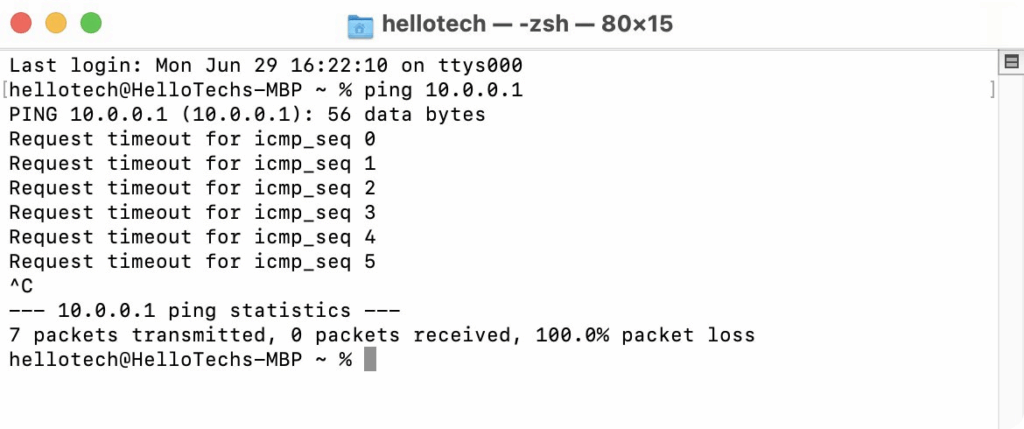Click the '100.0% packet loss' text
The height and width of the screenshot is (429, 1024).
pyautogui.click(x=640, y=335)
